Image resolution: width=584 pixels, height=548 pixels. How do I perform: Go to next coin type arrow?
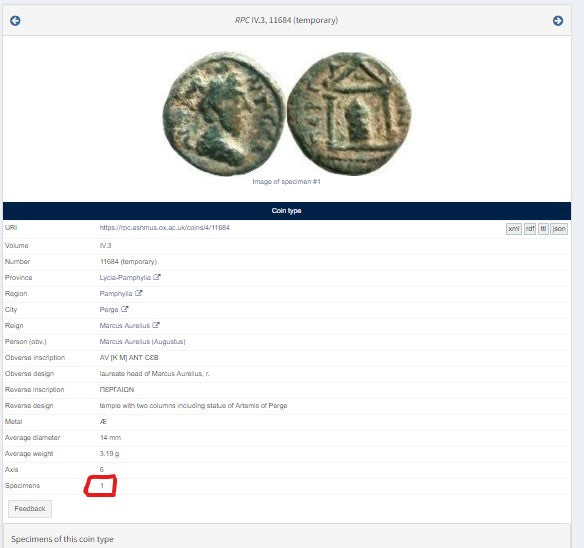click(558, 20)
